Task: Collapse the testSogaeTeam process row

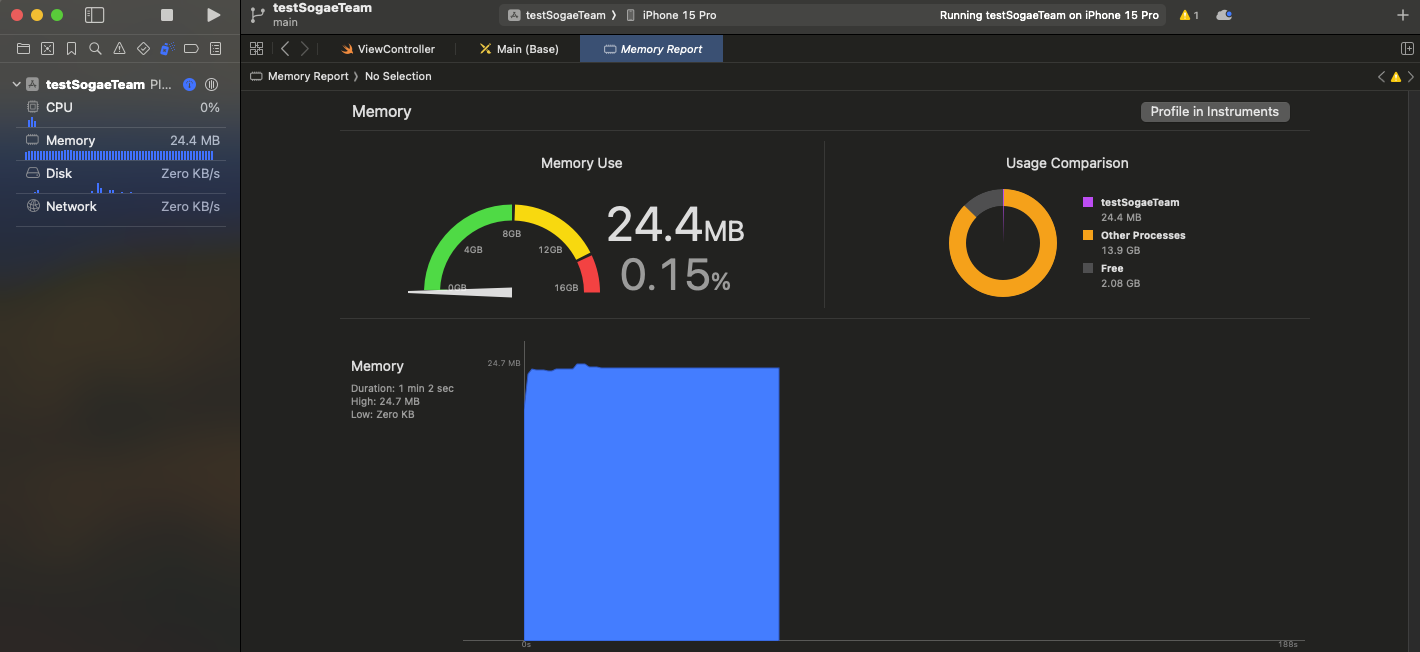Action: click(x=16, y=85)
